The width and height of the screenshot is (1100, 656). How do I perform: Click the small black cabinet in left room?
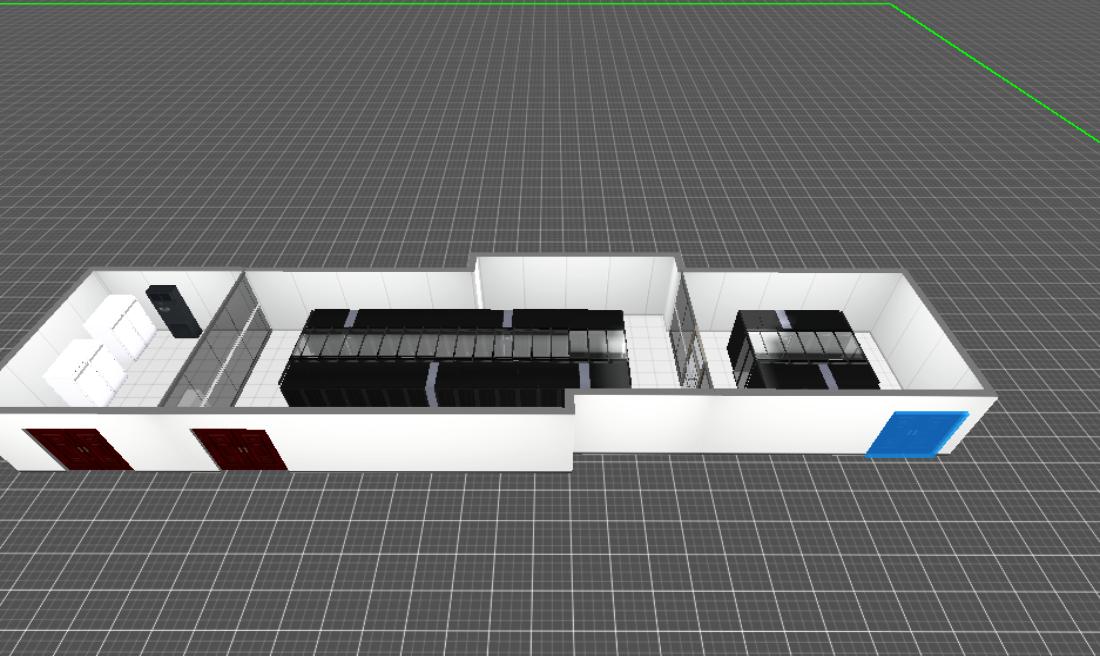174,310
